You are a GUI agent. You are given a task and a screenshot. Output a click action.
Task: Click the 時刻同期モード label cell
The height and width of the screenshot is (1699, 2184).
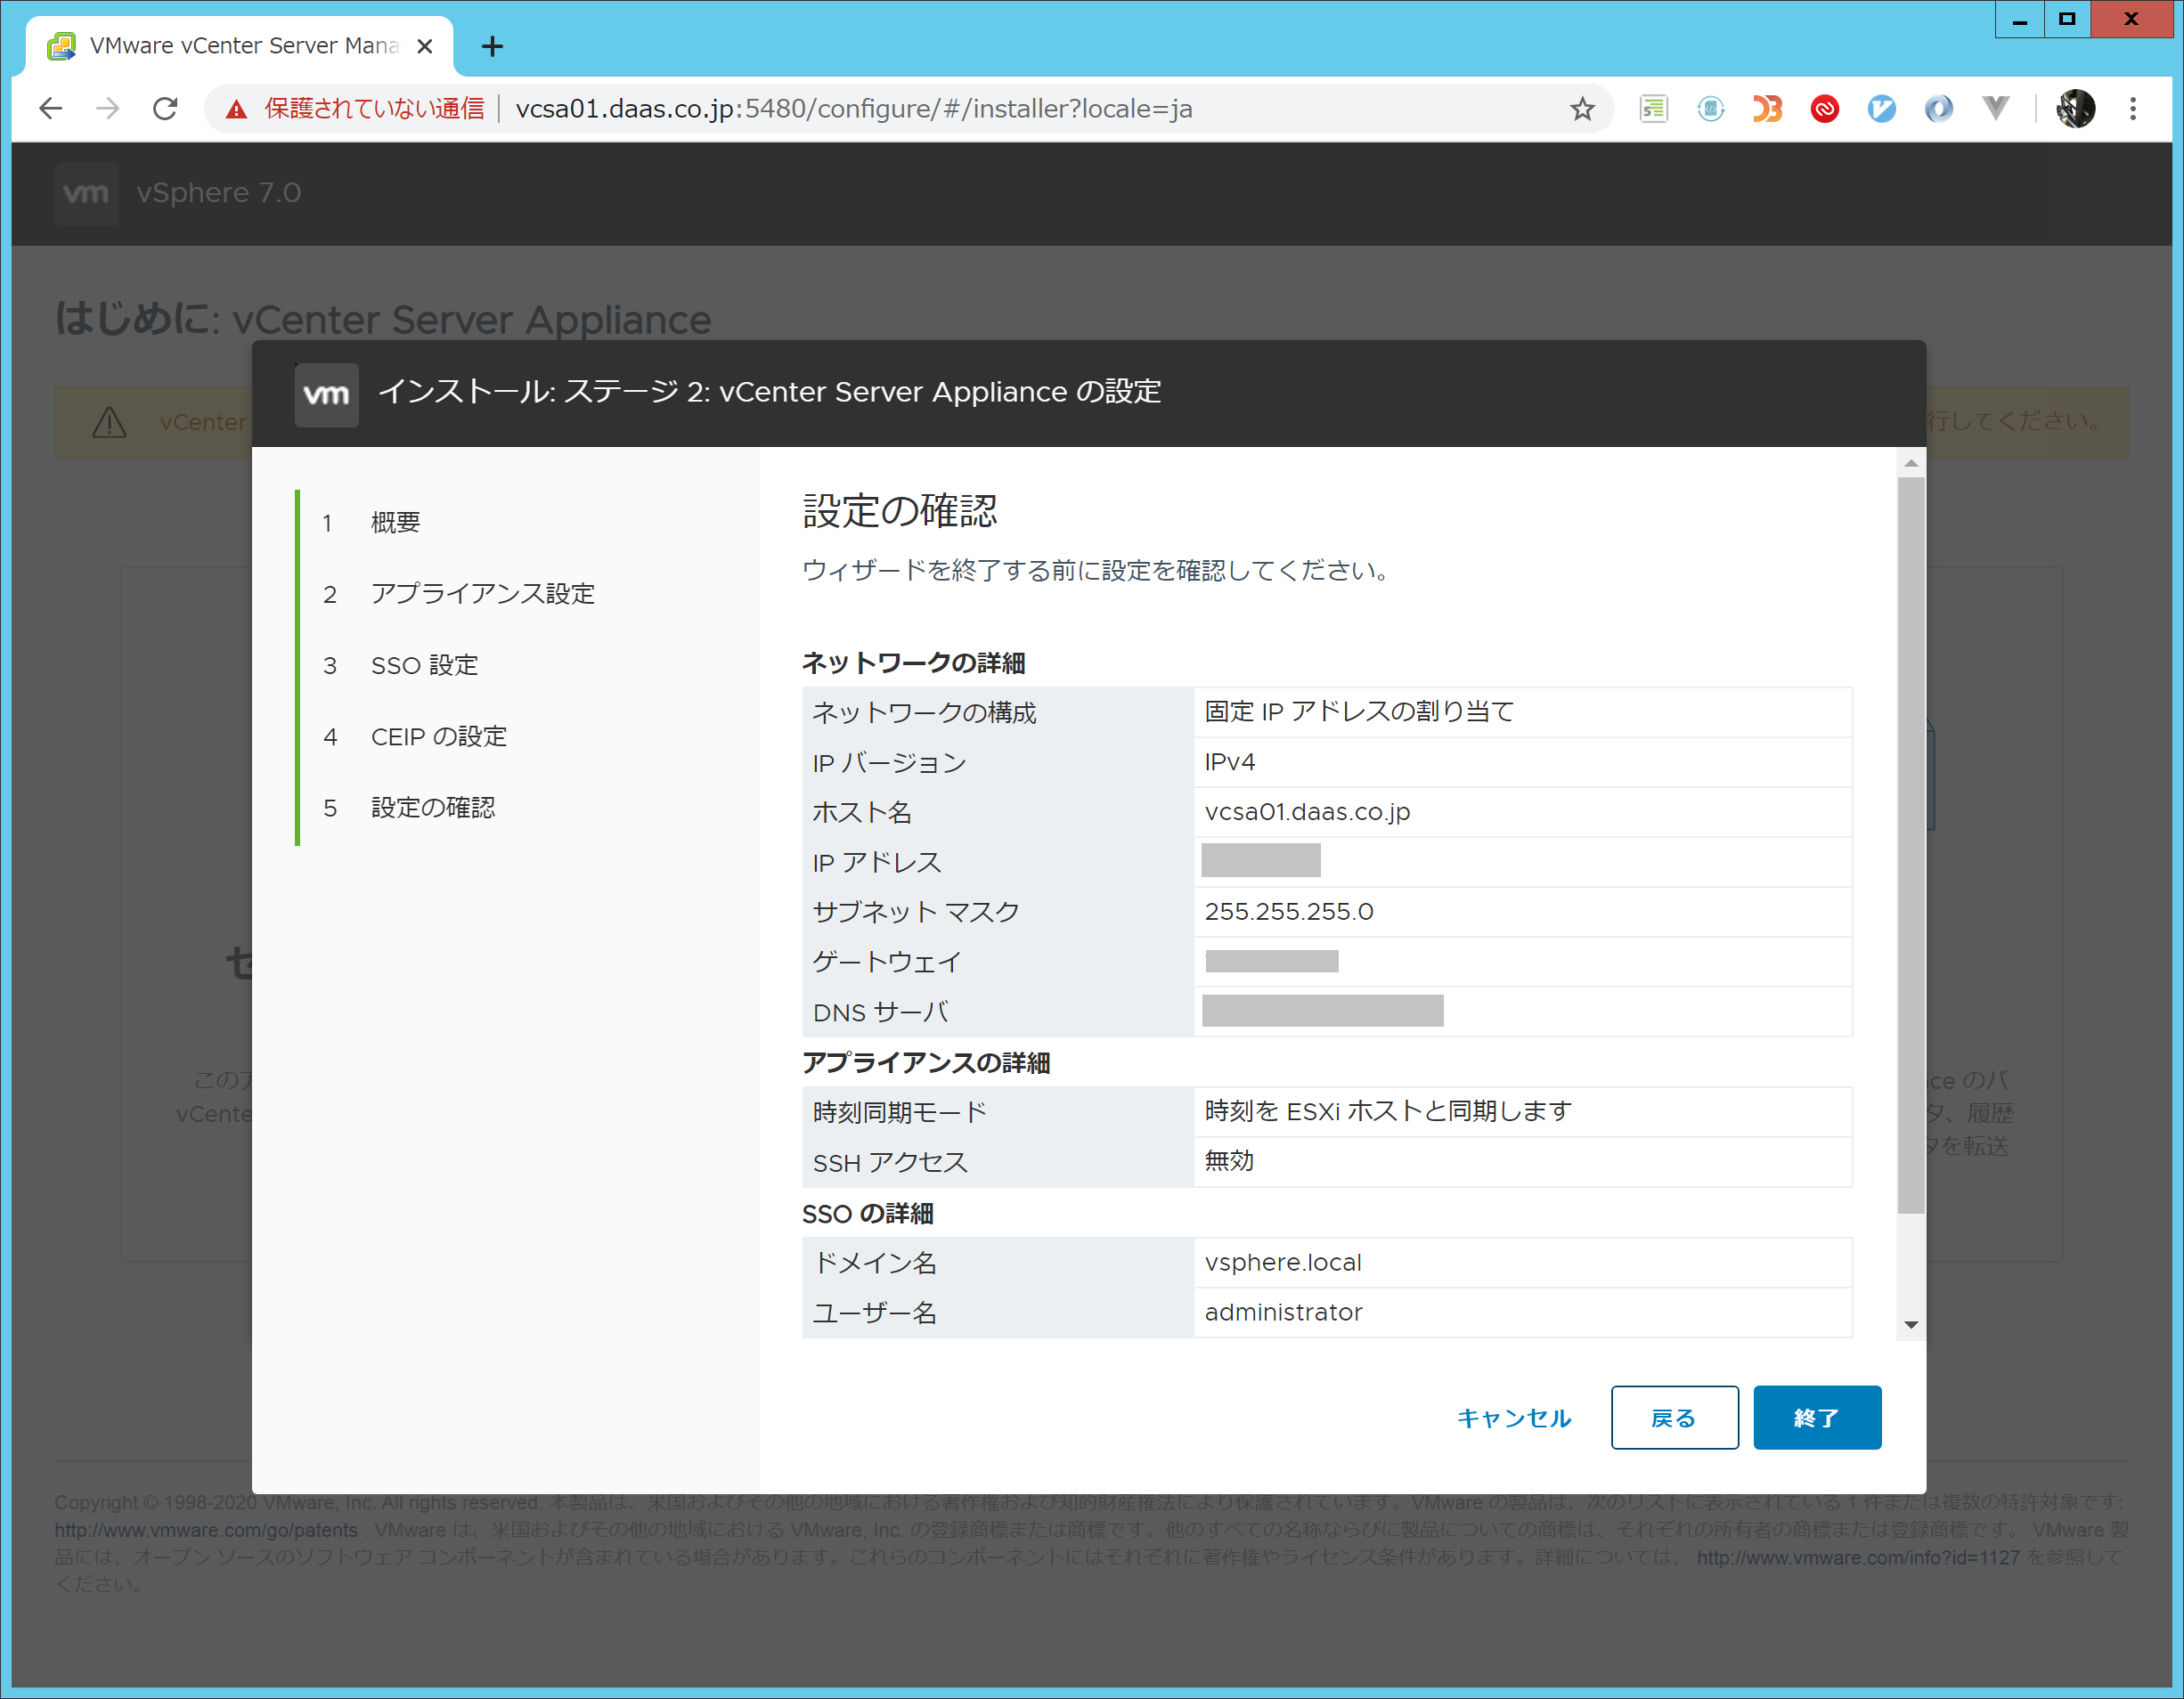[x=998, y=1112]
